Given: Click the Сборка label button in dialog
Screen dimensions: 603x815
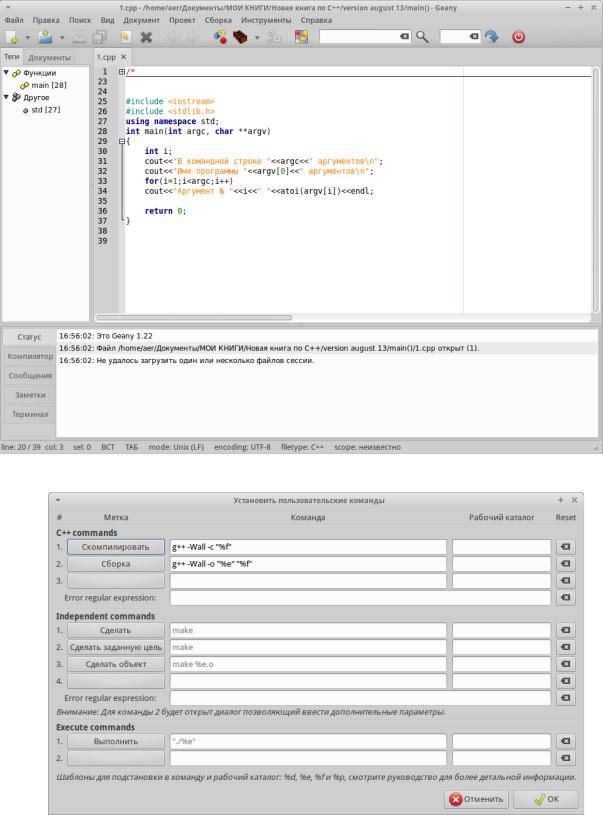Looking at the screenshot, I should click(x=115, y=564).
